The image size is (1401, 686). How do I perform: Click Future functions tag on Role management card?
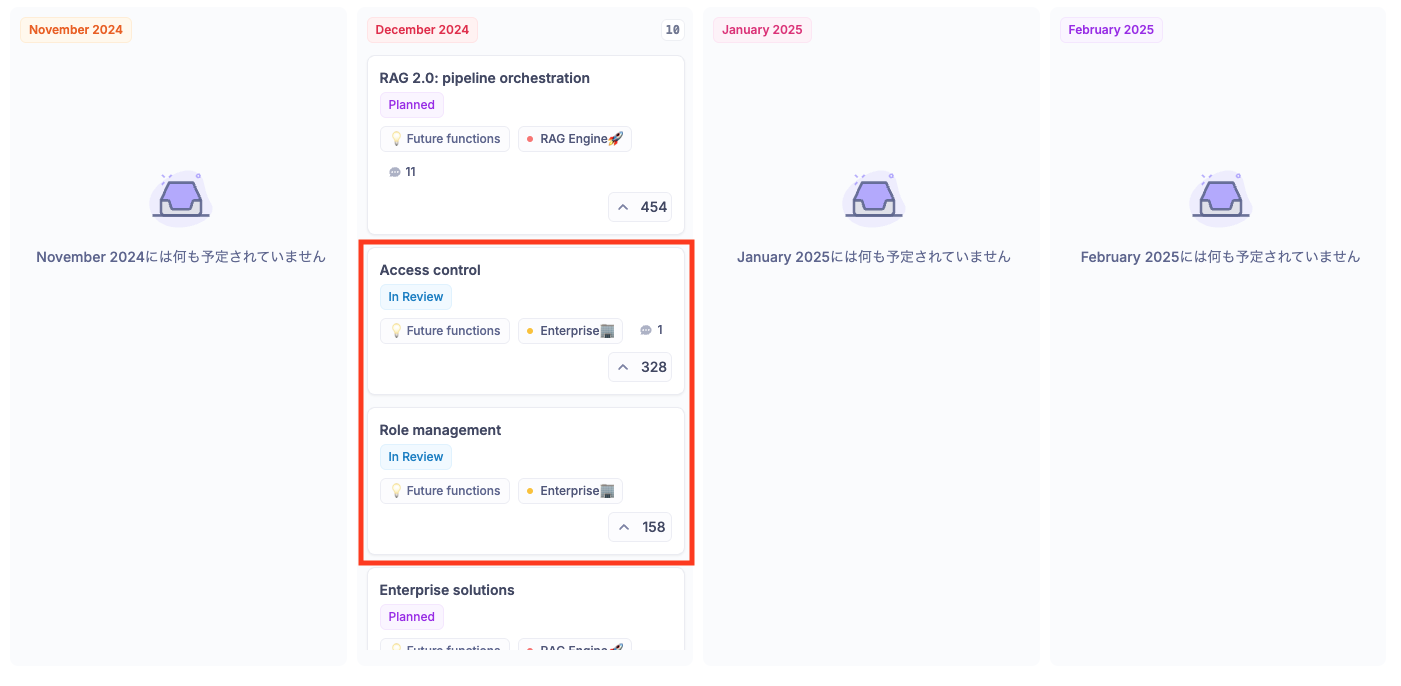coord(445,491)
